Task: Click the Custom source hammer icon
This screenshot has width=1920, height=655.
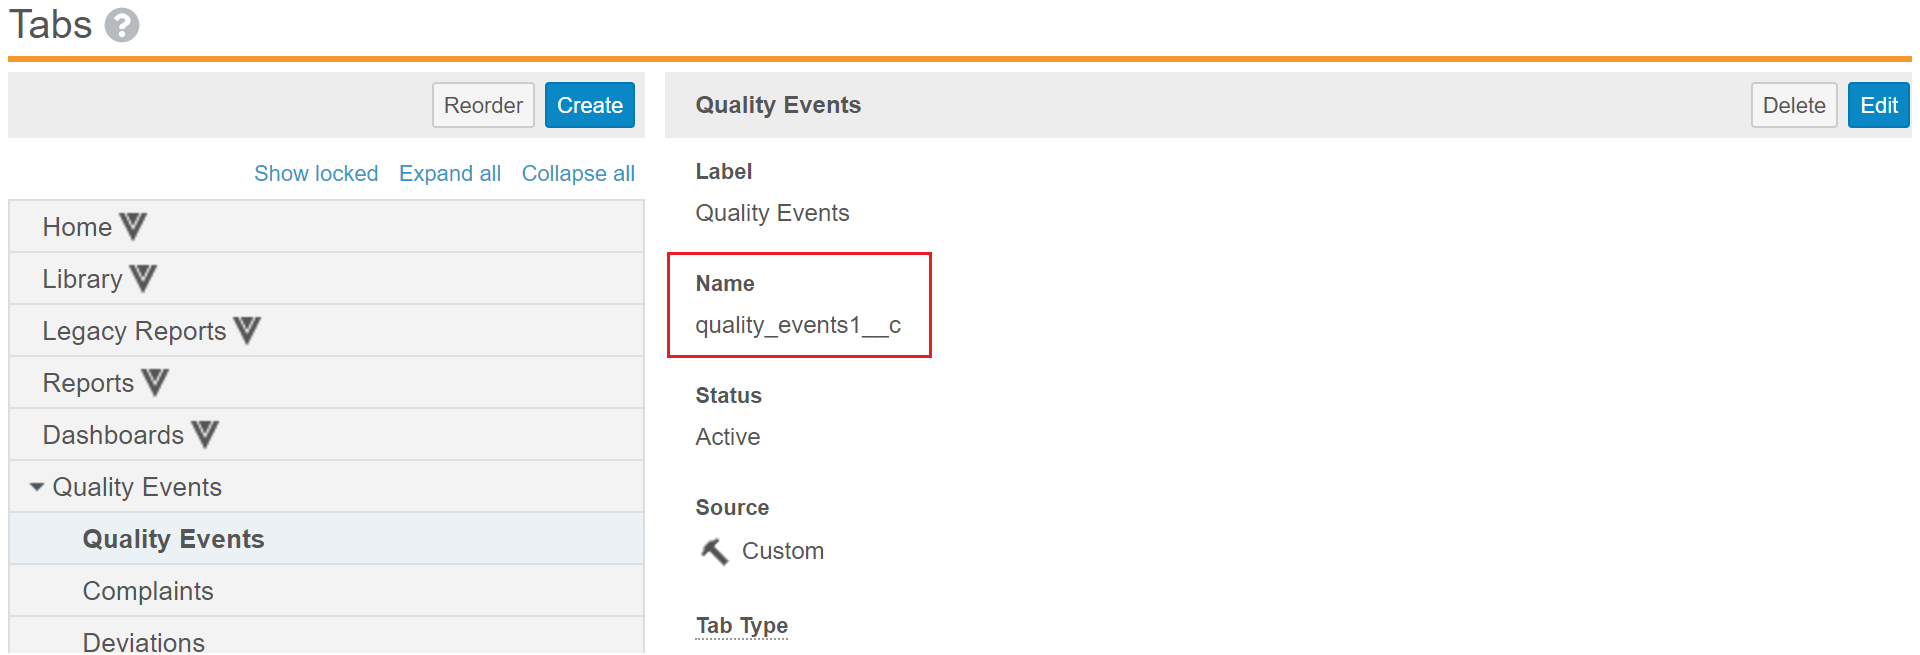Action: click(x=714, y=551)
